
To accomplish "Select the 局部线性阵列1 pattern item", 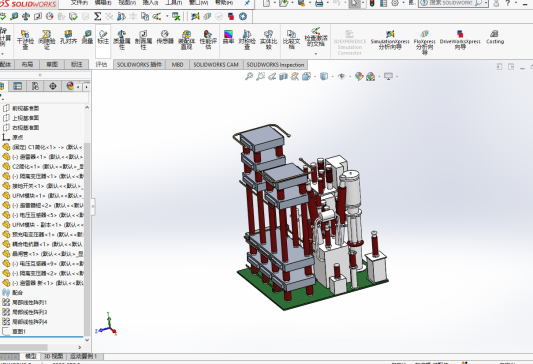I will click(24, 302).
